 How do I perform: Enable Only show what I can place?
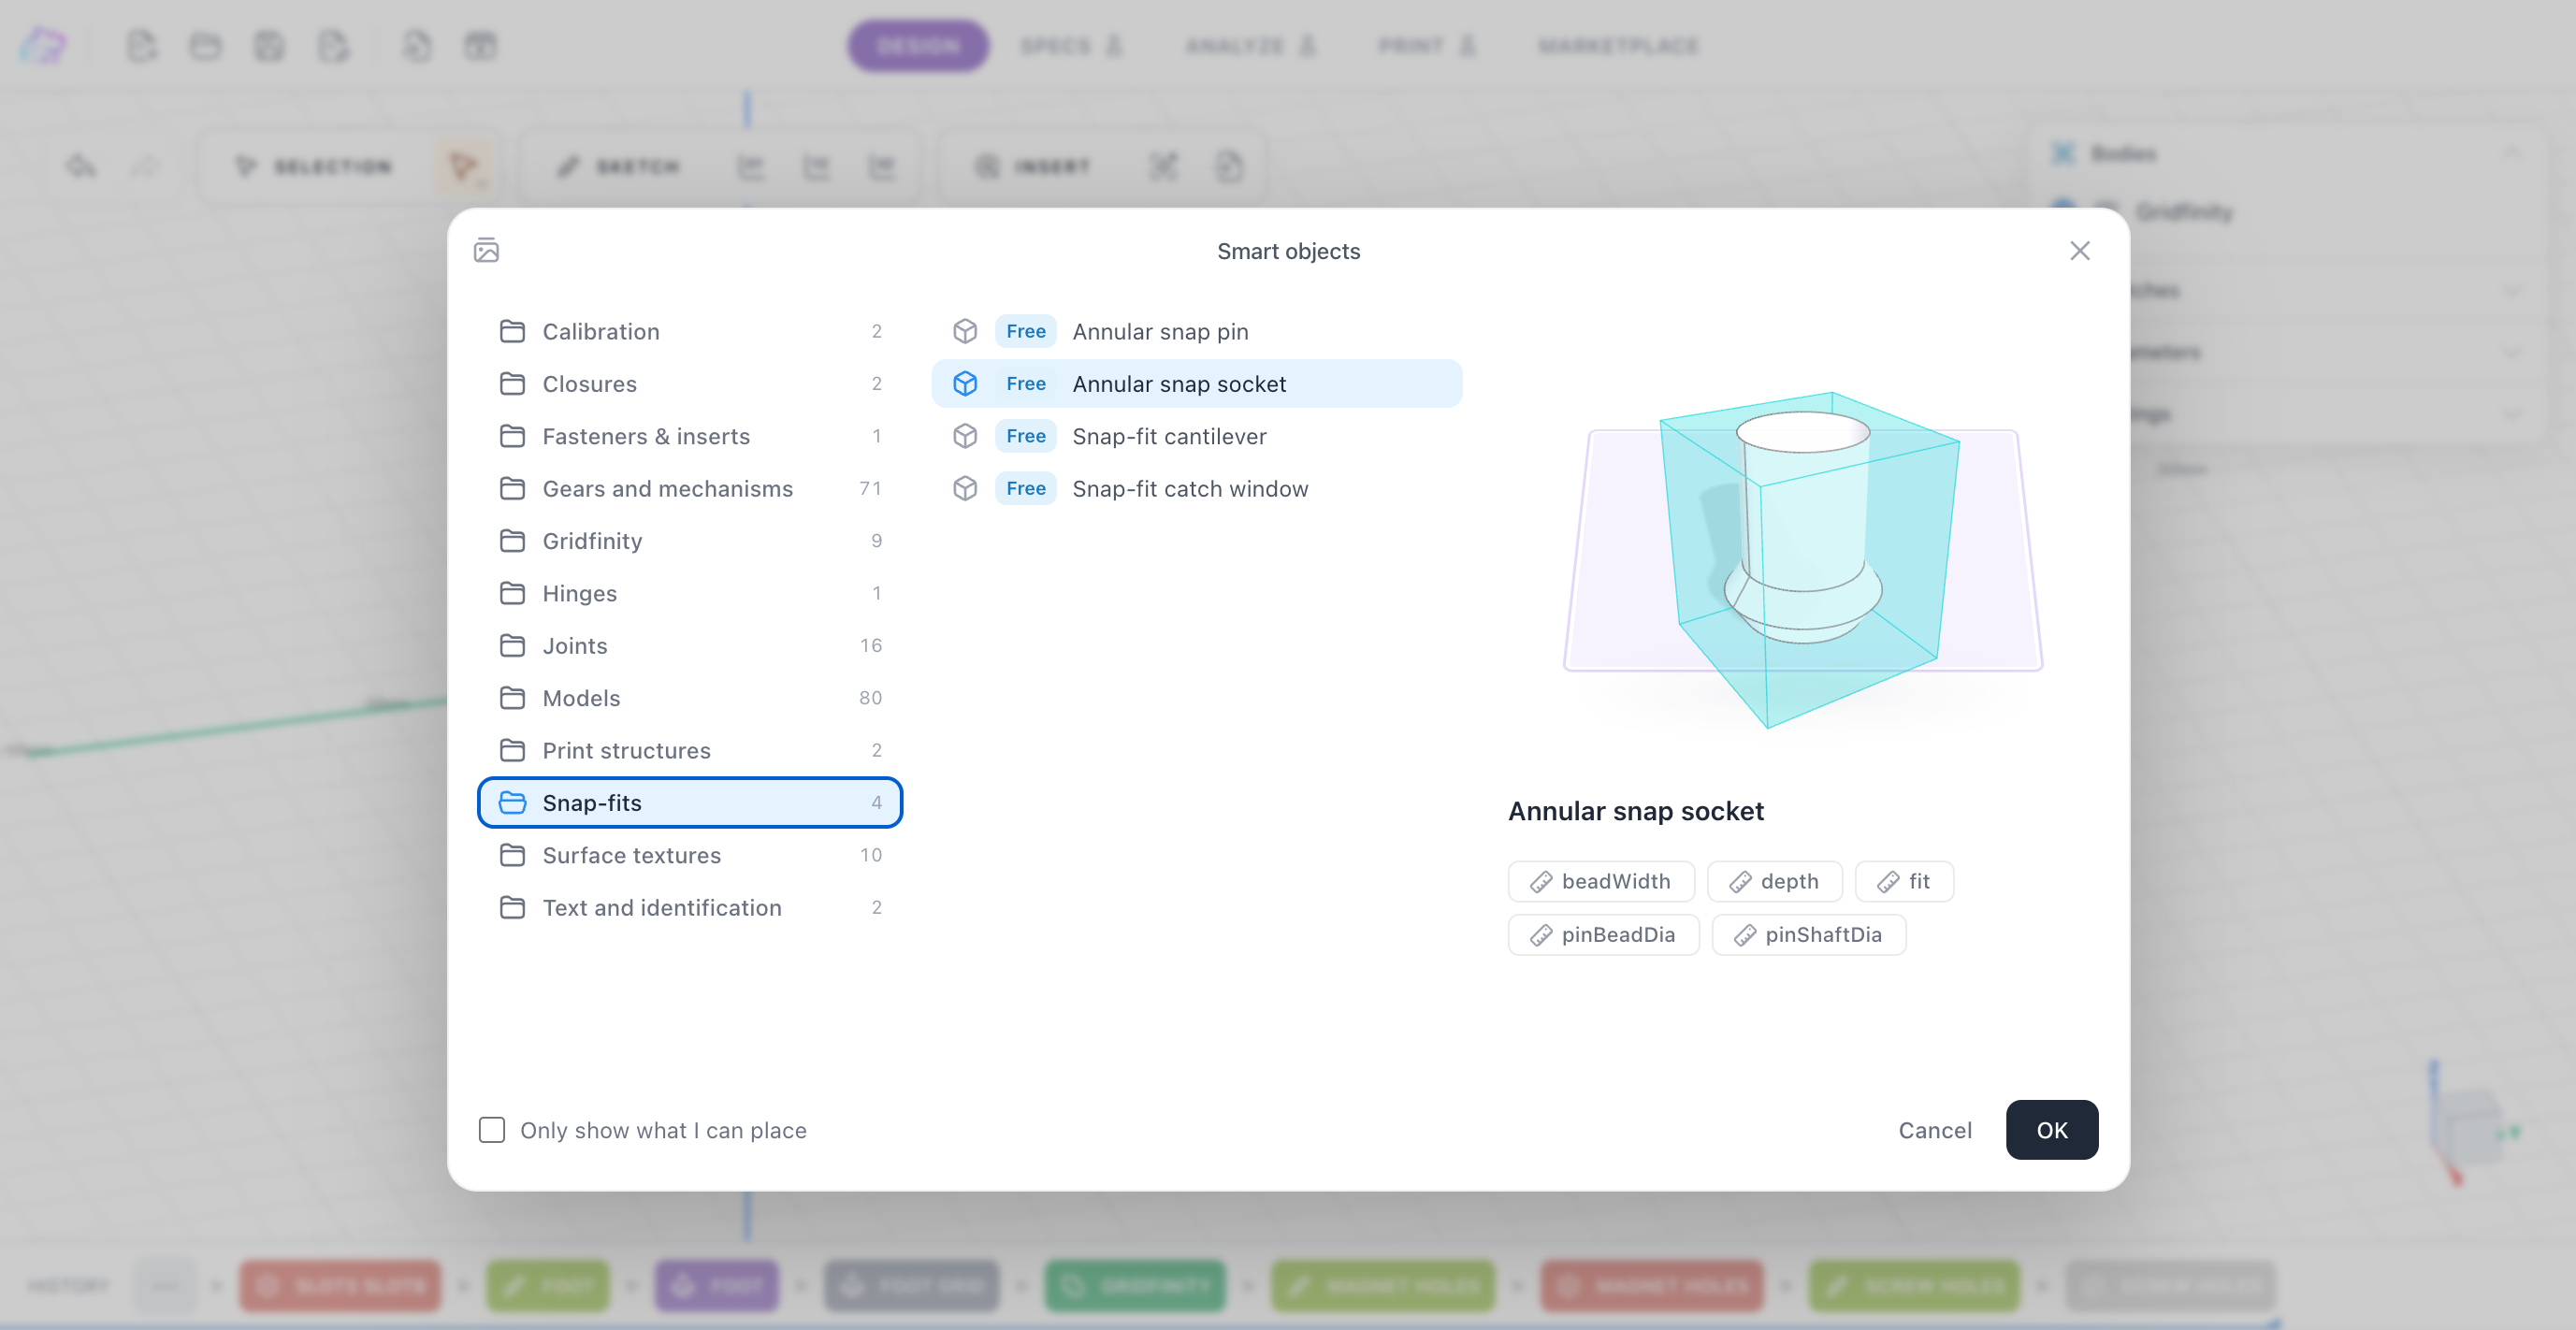tap(492, 1130)
